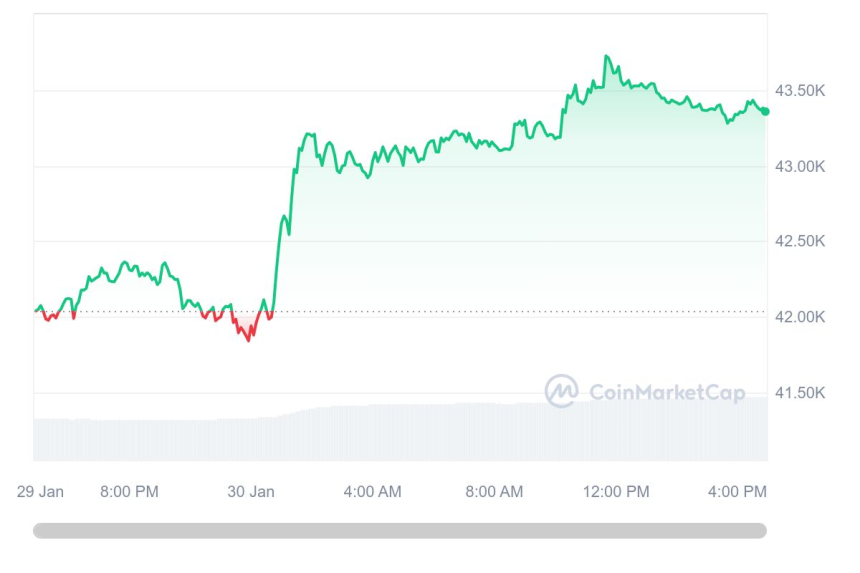Click the green endpoint dot on the price line
This screenshot has height=573, width=860.
click(765, 111)
